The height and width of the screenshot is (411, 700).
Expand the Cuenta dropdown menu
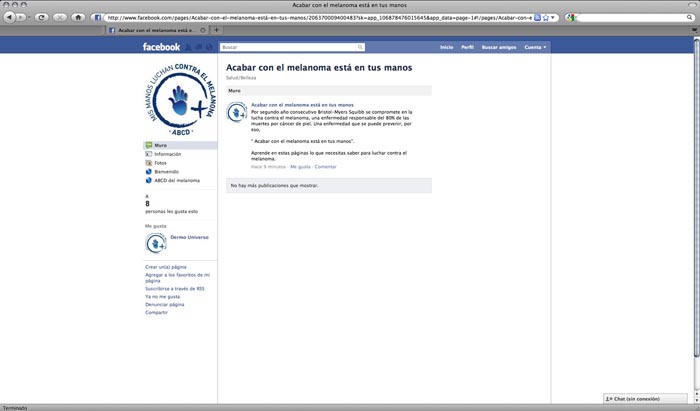tap(535, 47)
